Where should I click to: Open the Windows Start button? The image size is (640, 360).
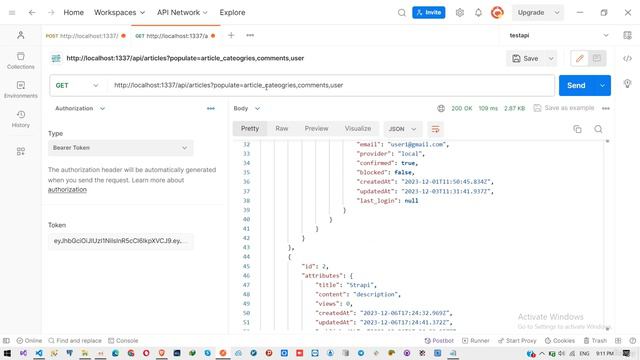click(x=7, y=353)
